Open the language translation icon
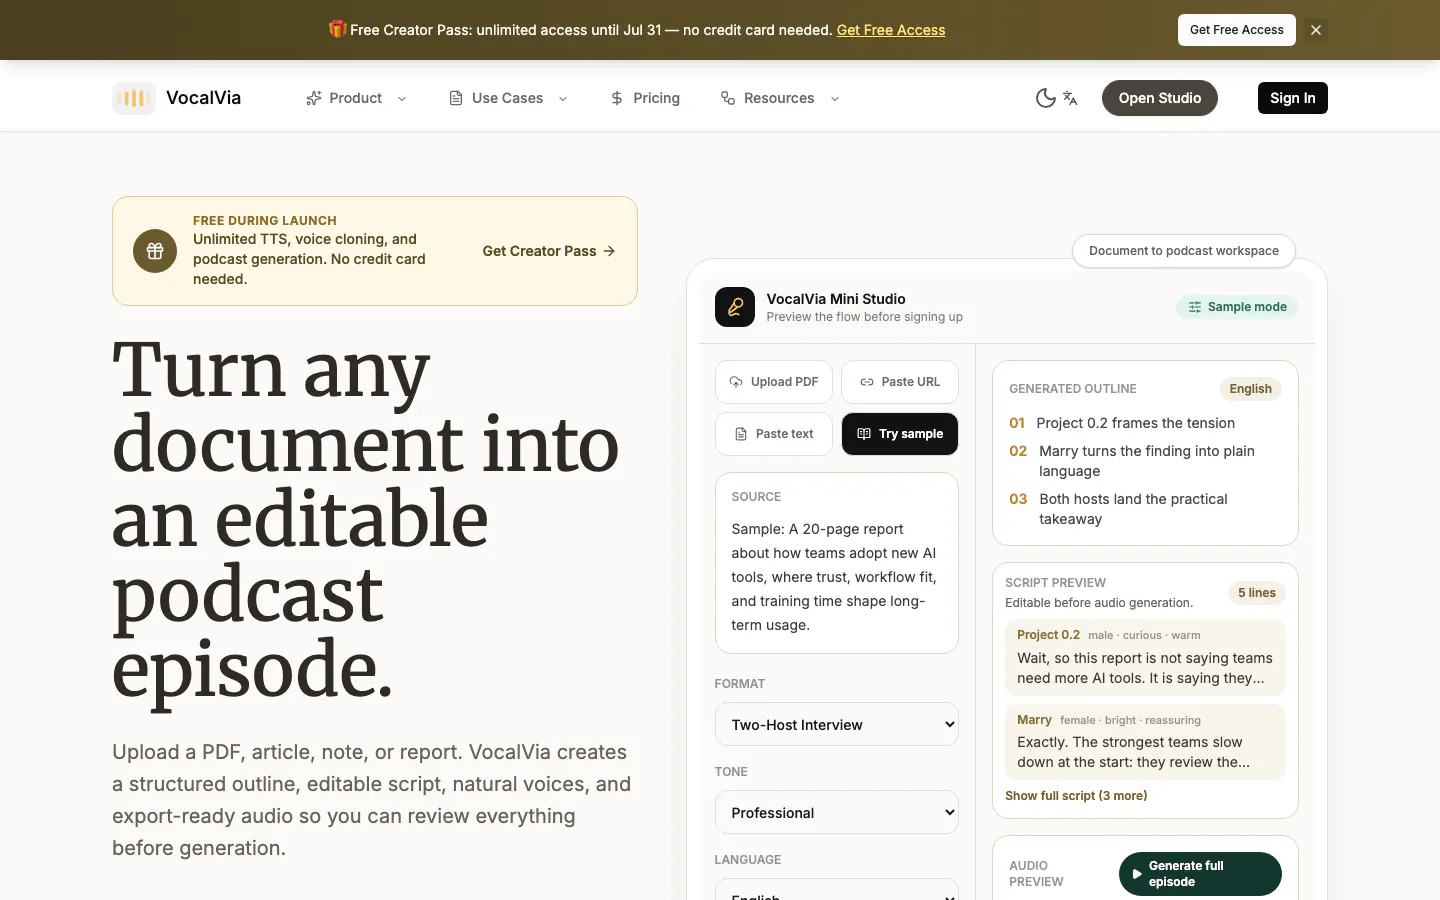Image resolution: width=1440 pixels, height=900 pixels. [x=1070, y=98]
